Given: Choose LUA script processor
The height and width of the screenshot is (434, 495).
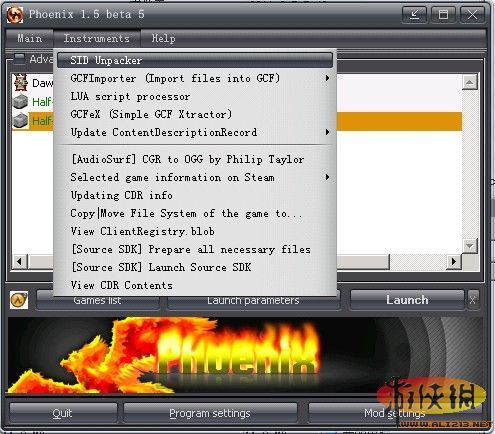Looking at the screenshot, I should pyautogui.click(x=195, y=96).
